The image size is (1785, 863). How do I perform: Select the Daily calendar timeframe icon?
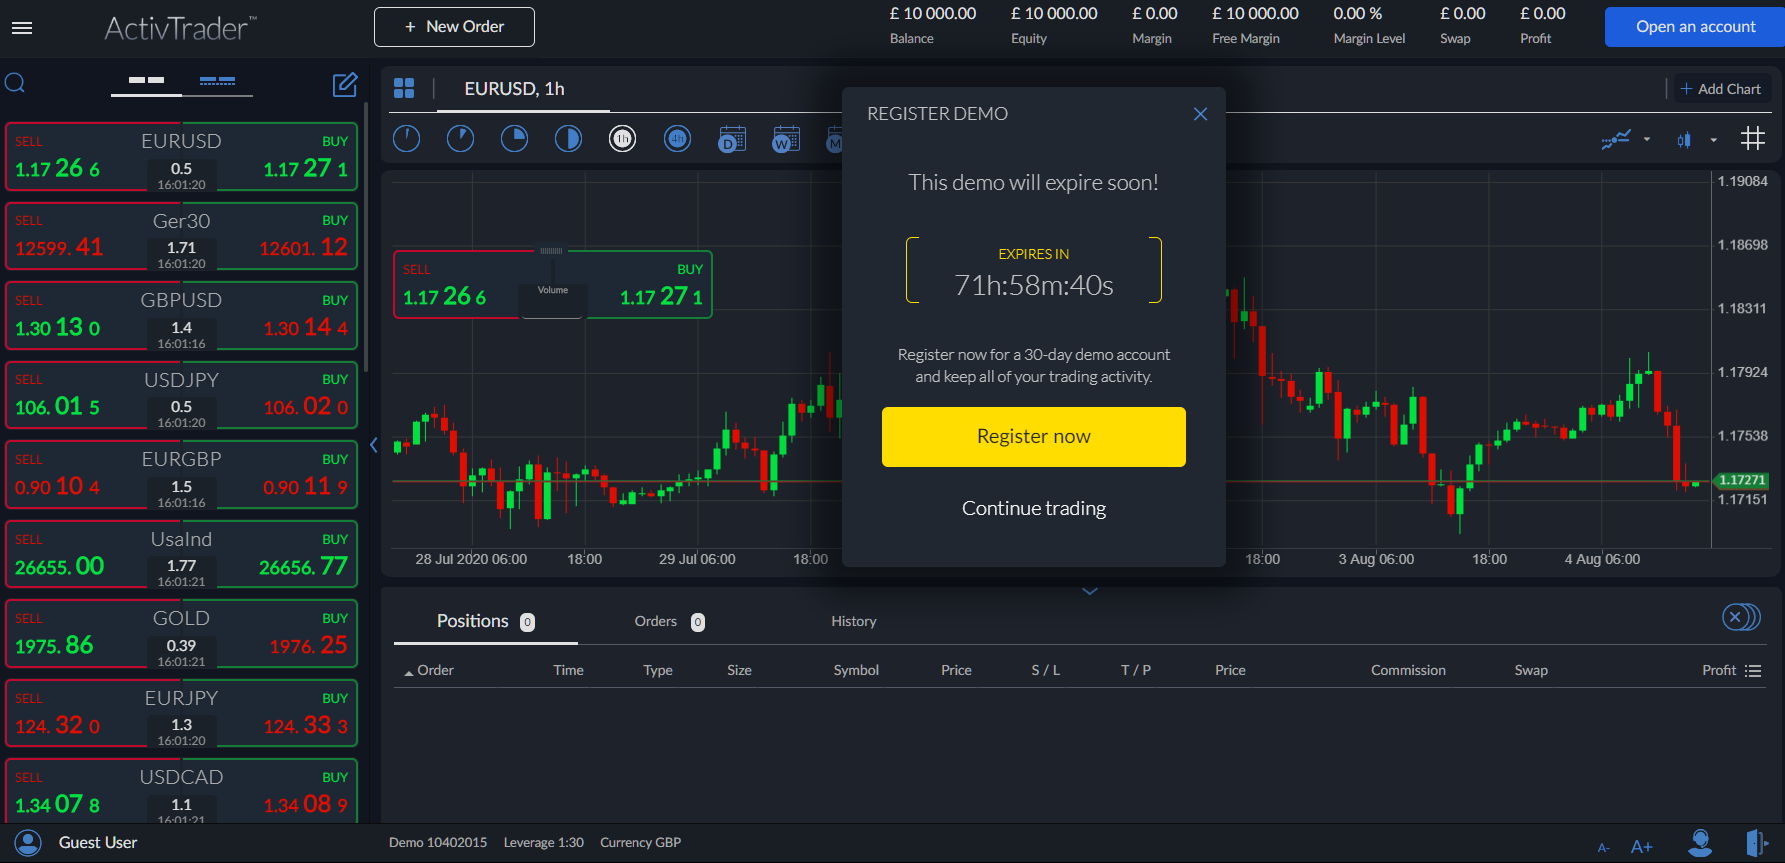tap(732, 139)
